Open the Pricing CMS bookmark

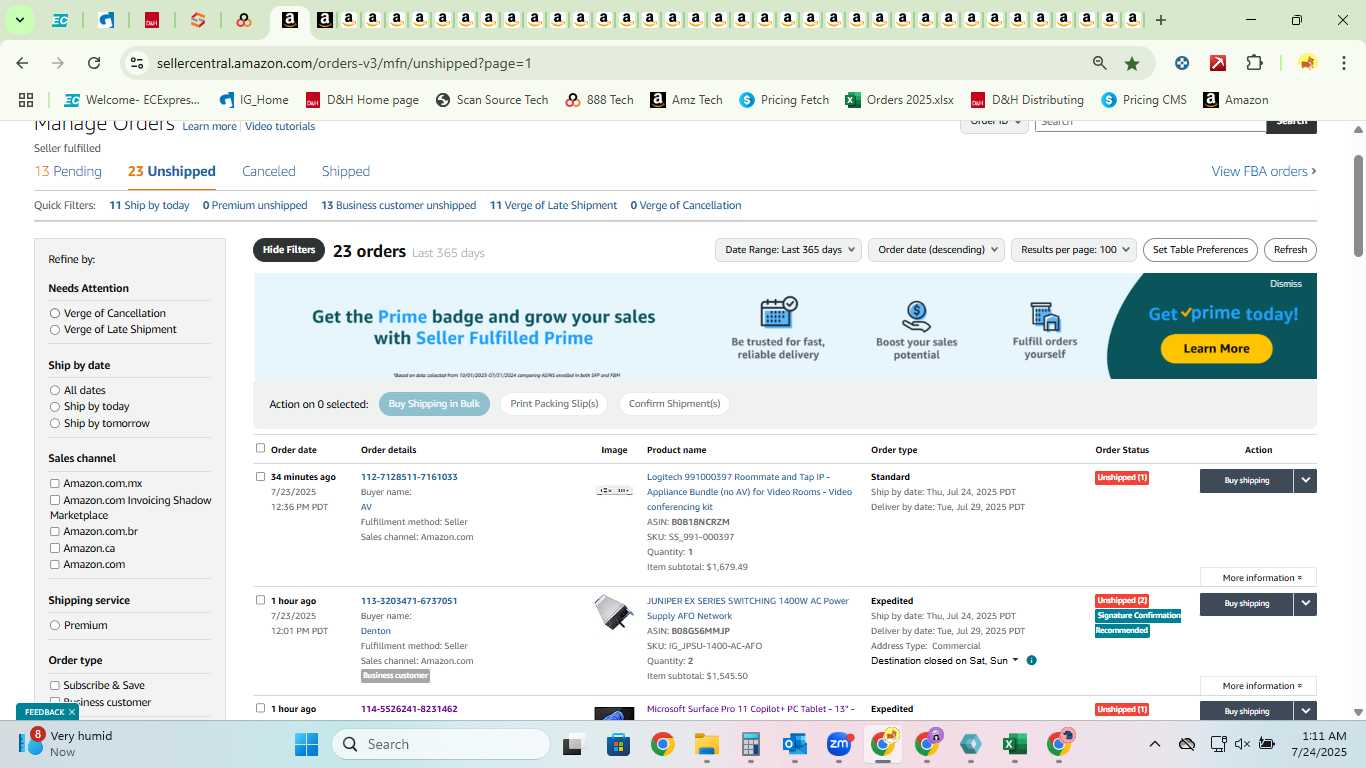point(1143,100)
